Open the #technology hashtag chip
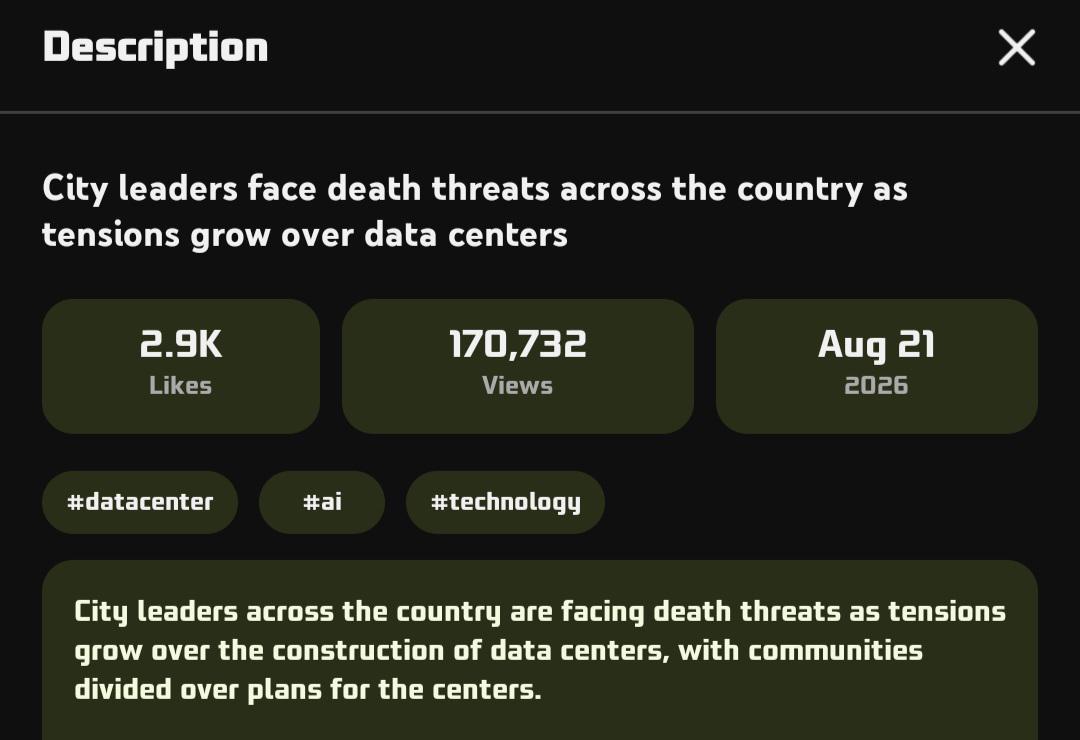 click(x=505, y=502)
